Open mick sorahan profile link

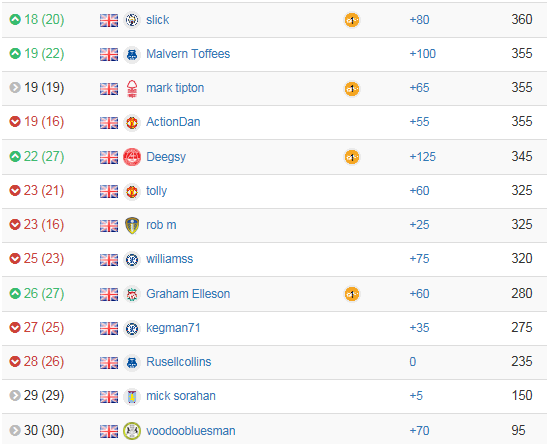(x=181, y=396)
